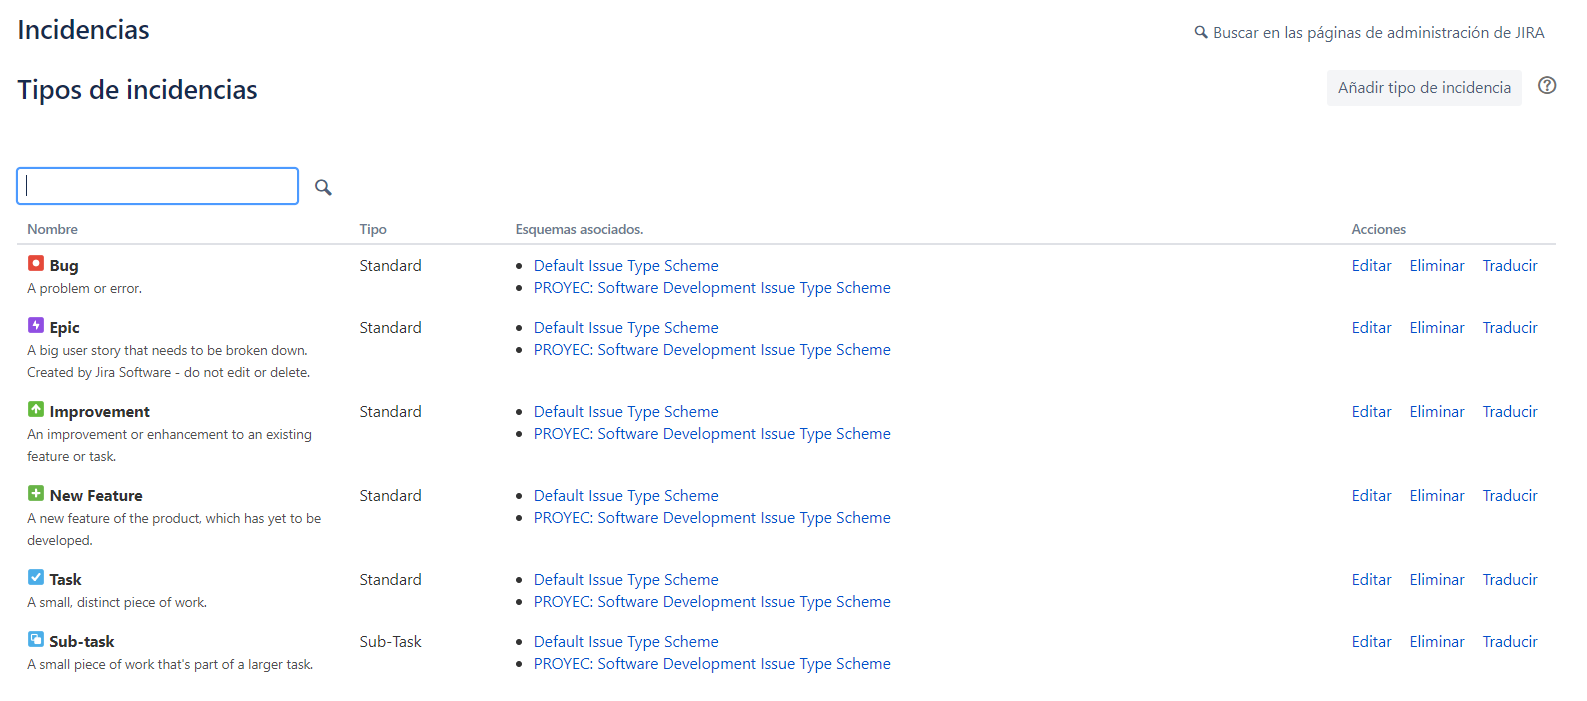Open Default Issue Type Scheme in Task row
The image size is (1587, 701).
(626, 580)
